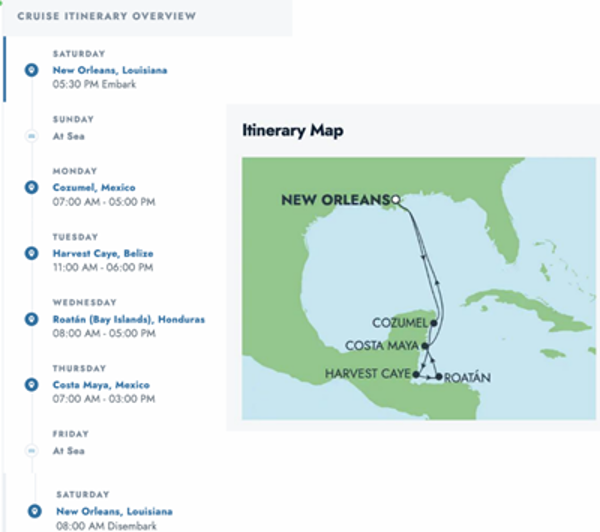Click the location pin beside Roatán, Honduras
The image size is (600, 532).
click(32, 319)
